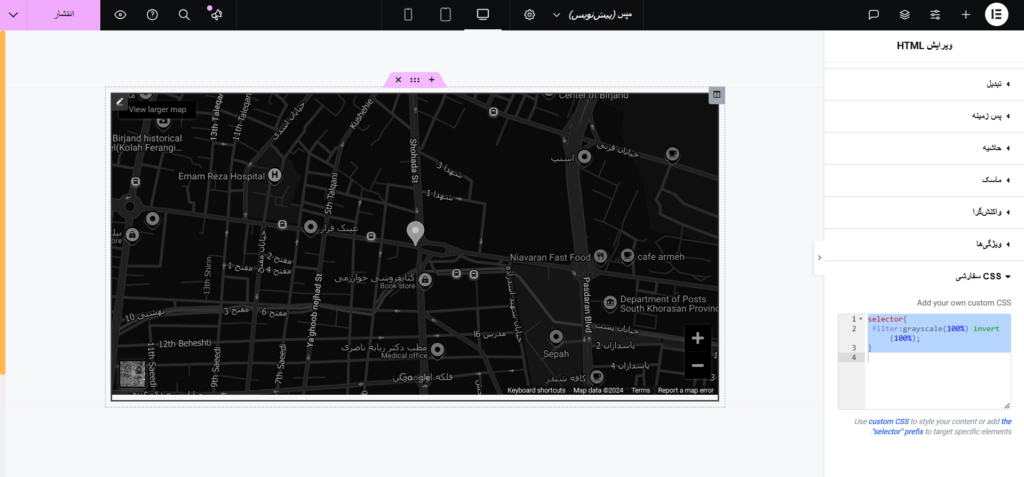
Task: Open publish options dropdown arrow
Action: coord(13,15)
